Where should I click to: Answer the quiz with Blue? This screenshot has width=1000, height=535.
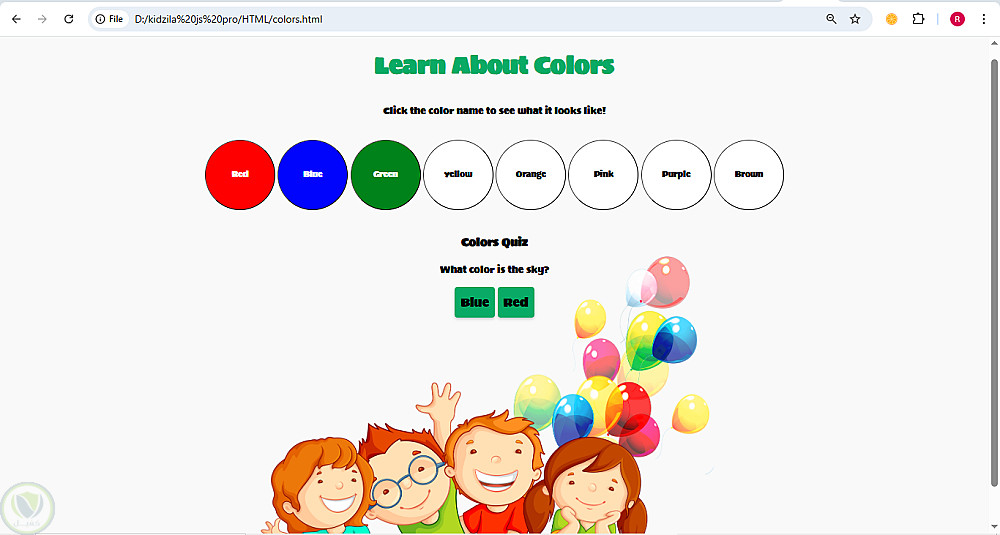(x=474, y=302)
